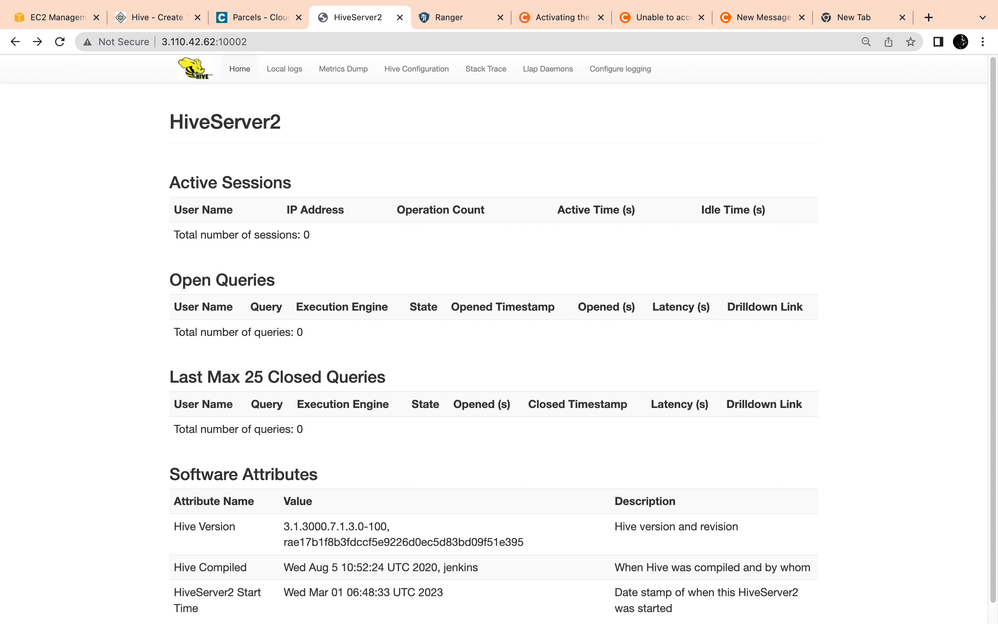The height and width of the screenshot is (624, 998).
Task: Go forward to the next page
Action: pyautogui.click(x=38, y=41)
